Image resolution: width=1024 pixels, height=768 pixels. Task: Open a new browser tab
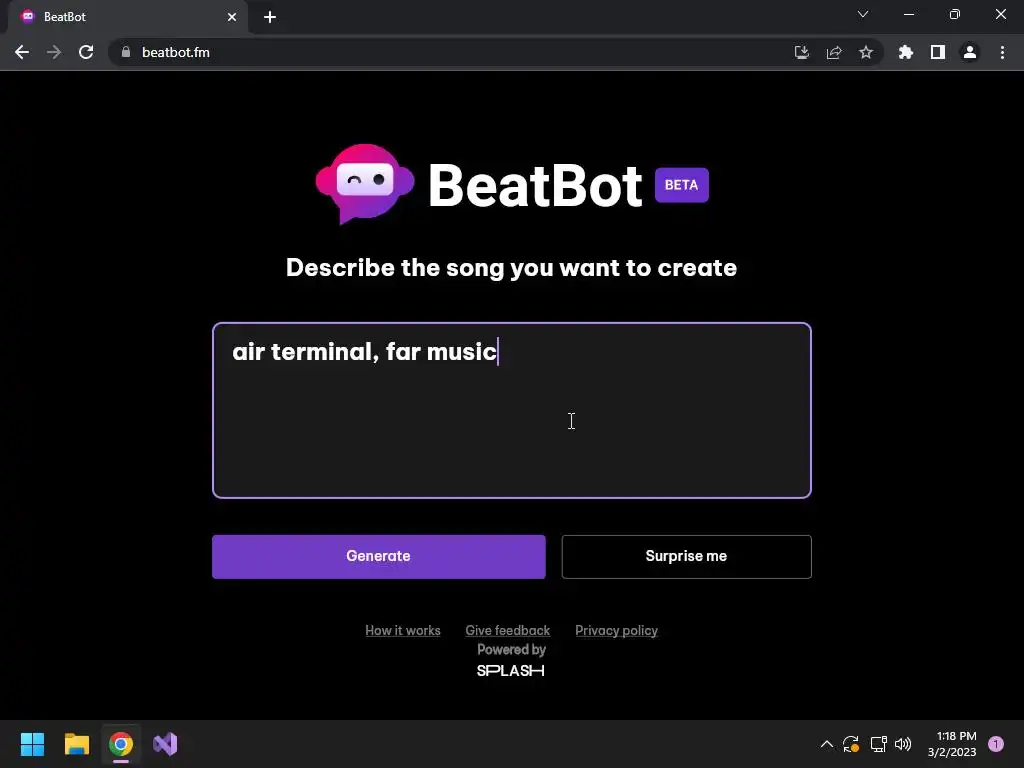pos(270,17)
